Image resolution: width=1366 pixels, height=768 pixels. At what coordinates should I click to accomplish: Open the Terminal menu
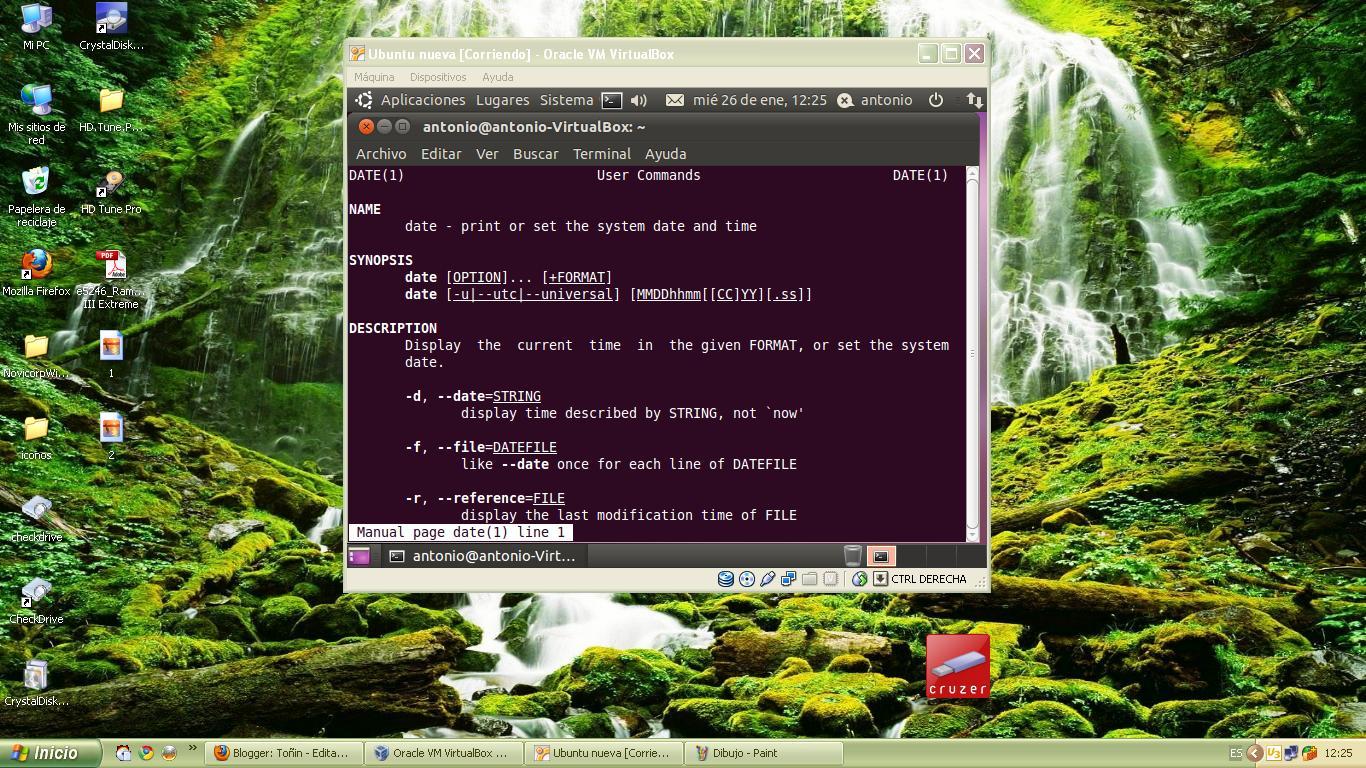(x=602, y=154)
